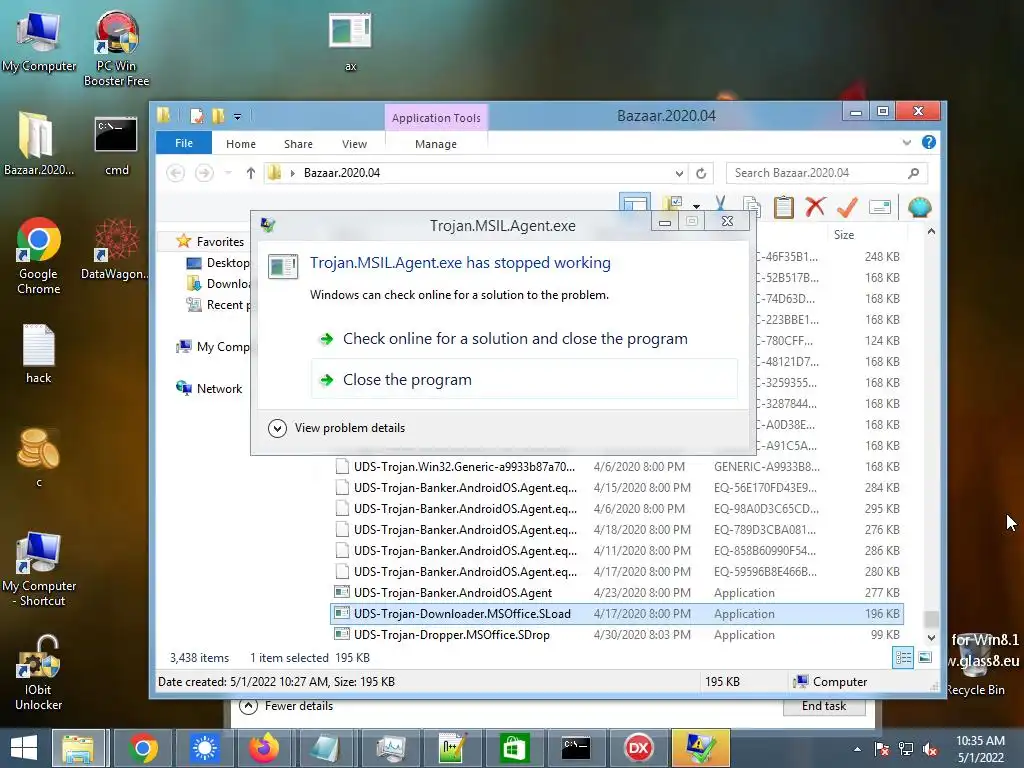
Task: Toggle the preview pane layout toolbar icon
Action: coord(635,202)
